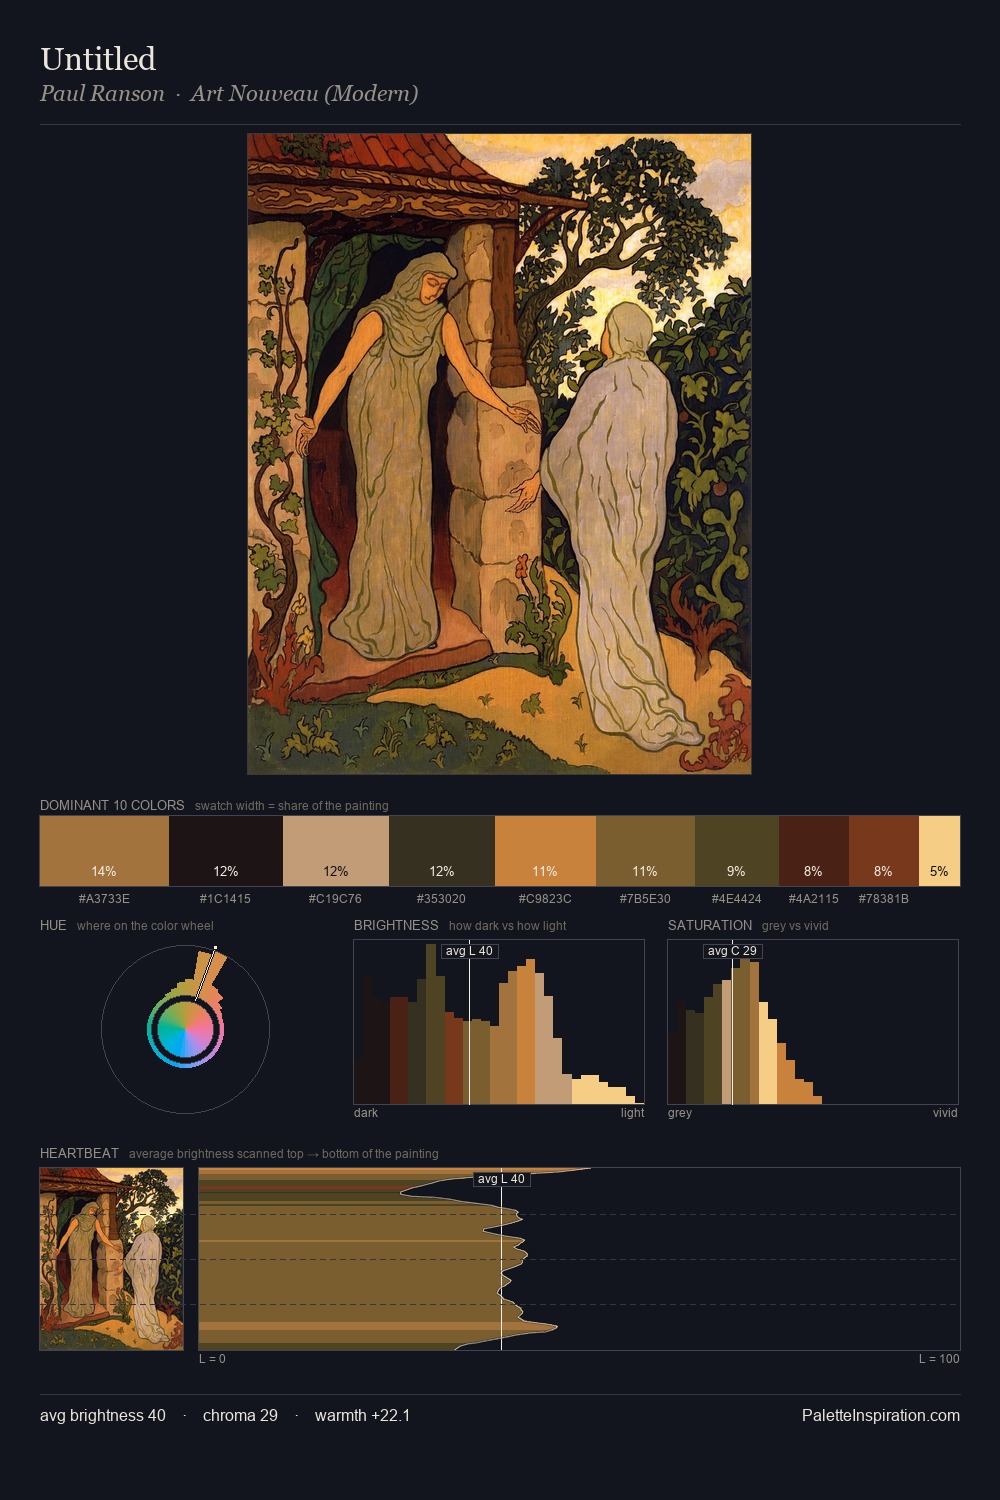Image resolution: width=1000 pixels, height=1500 pixels.
Task: Click the 'L = 100' axis label
Action: coord(939,1359)
